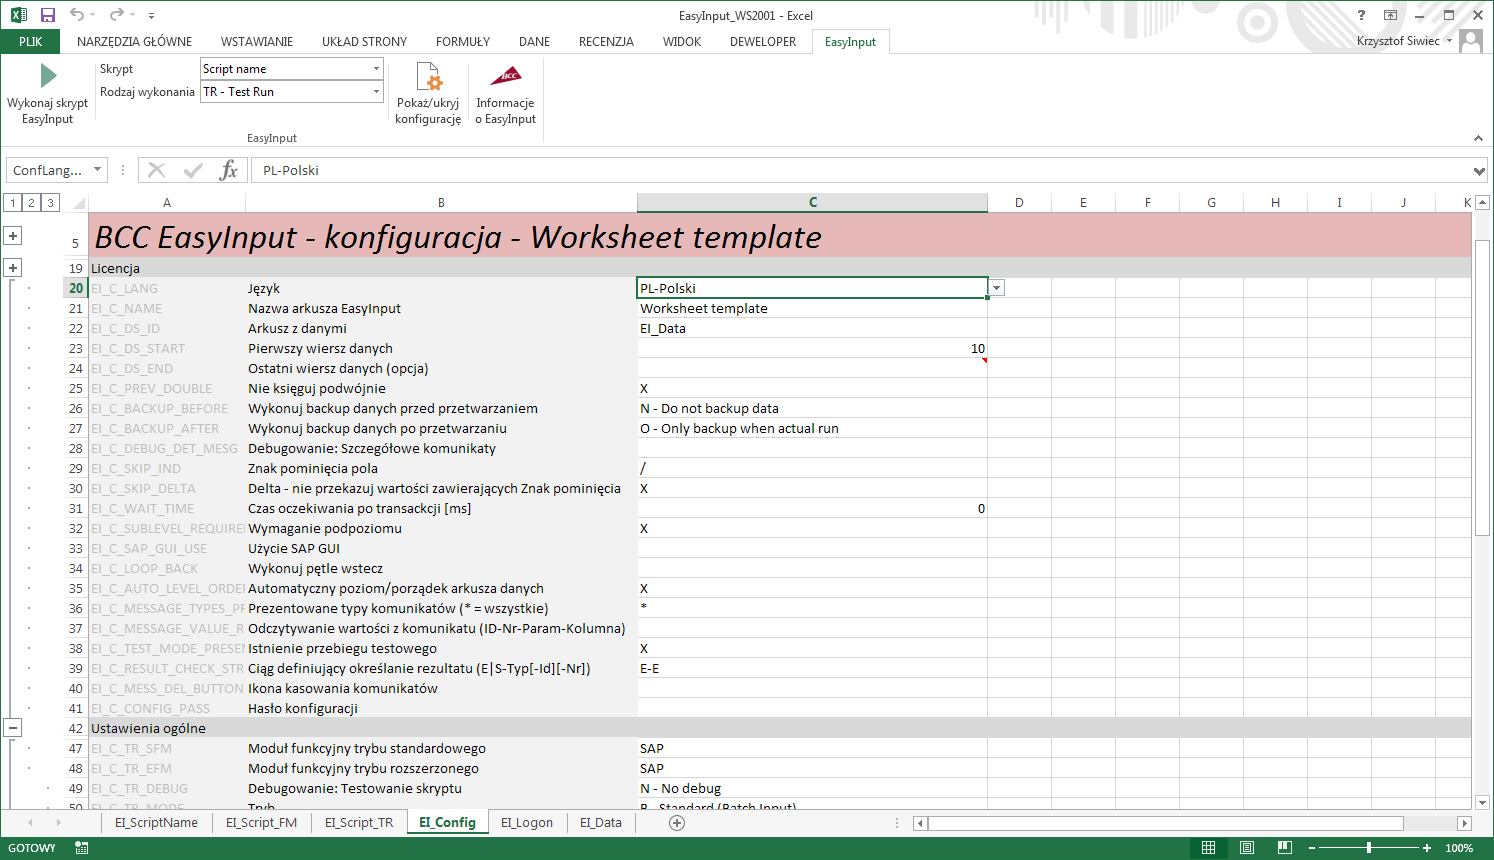Screen dimensions: 1494x860
Task: Save the workbook via floppy disk icon
Action: pos(48,15)
